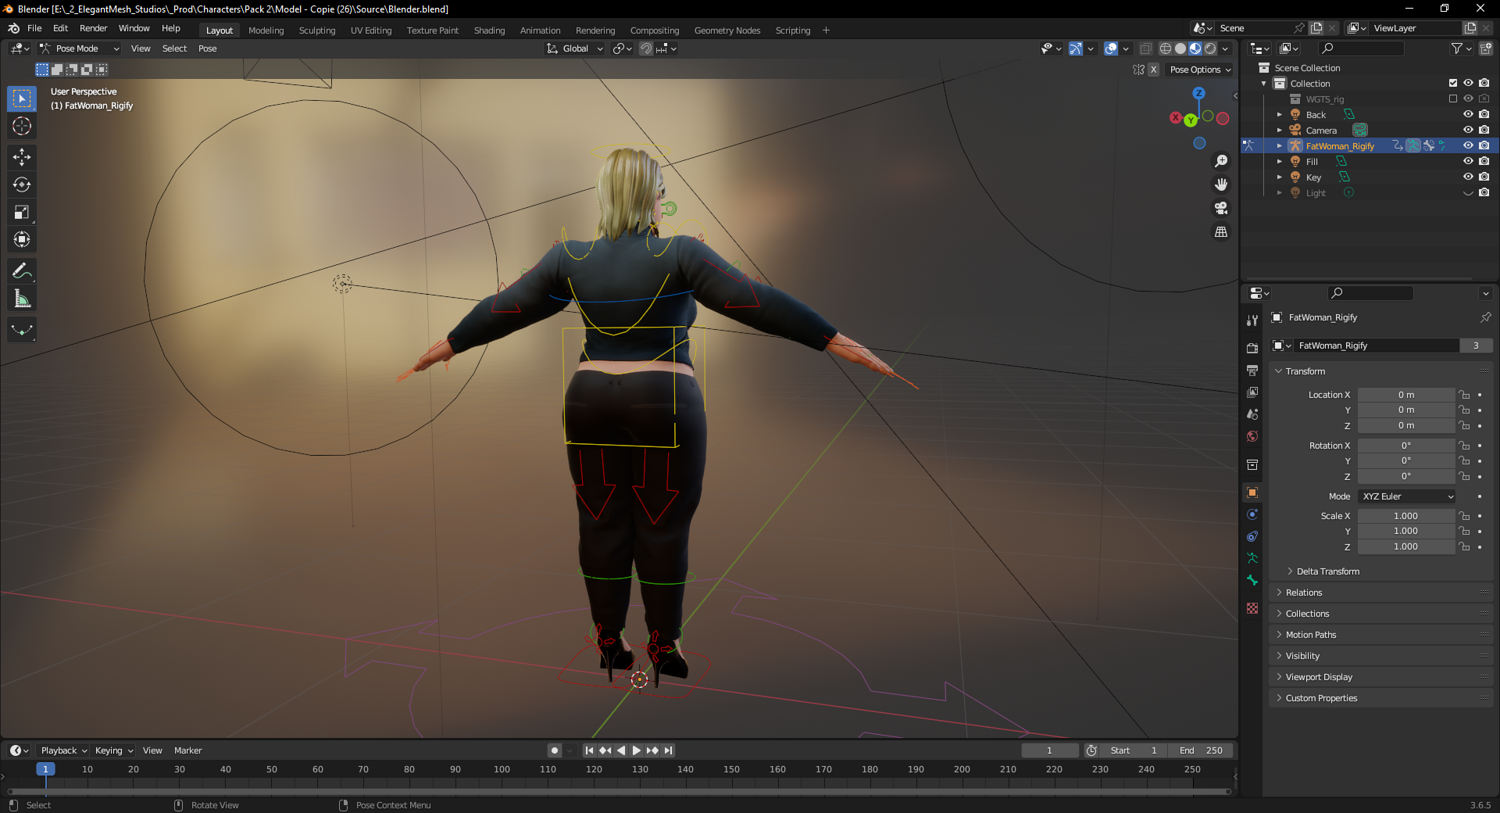Activate the Annotate pencil tool
The height and width of the screenshot is (813, 1500).
[x=22, y=271]
